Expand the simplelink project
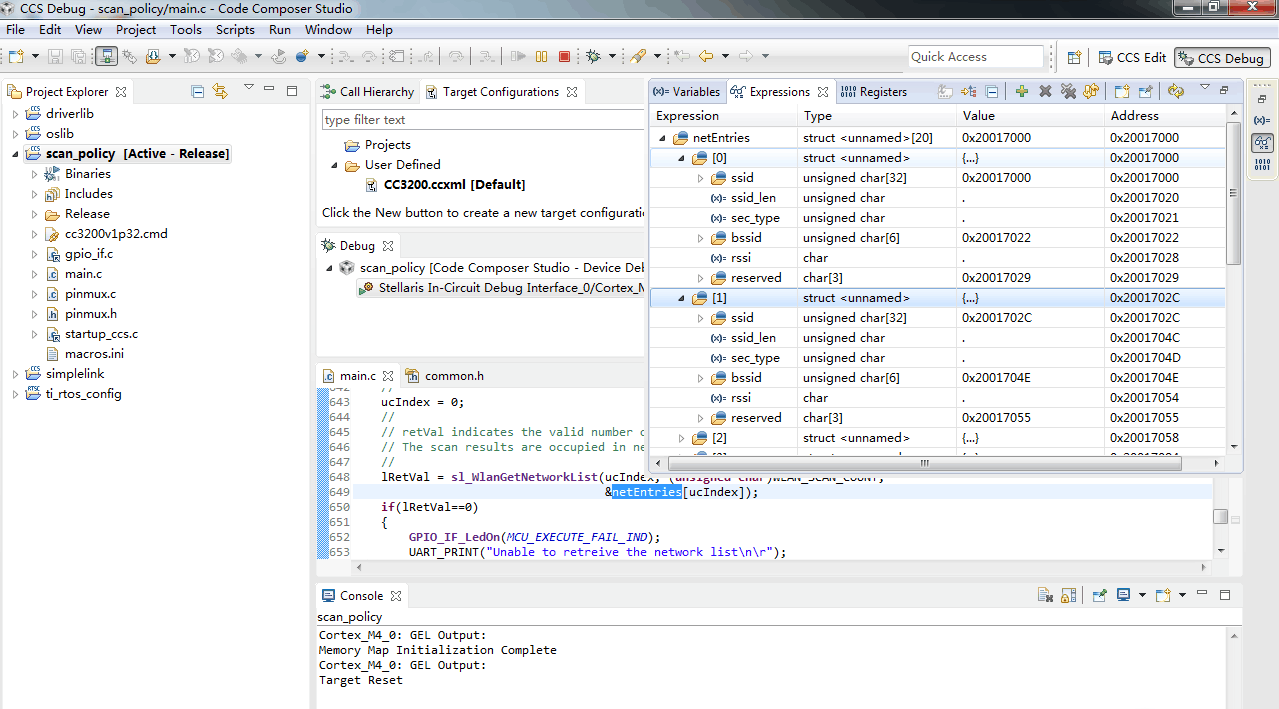 pyautogui.click(x=15, y=374)
